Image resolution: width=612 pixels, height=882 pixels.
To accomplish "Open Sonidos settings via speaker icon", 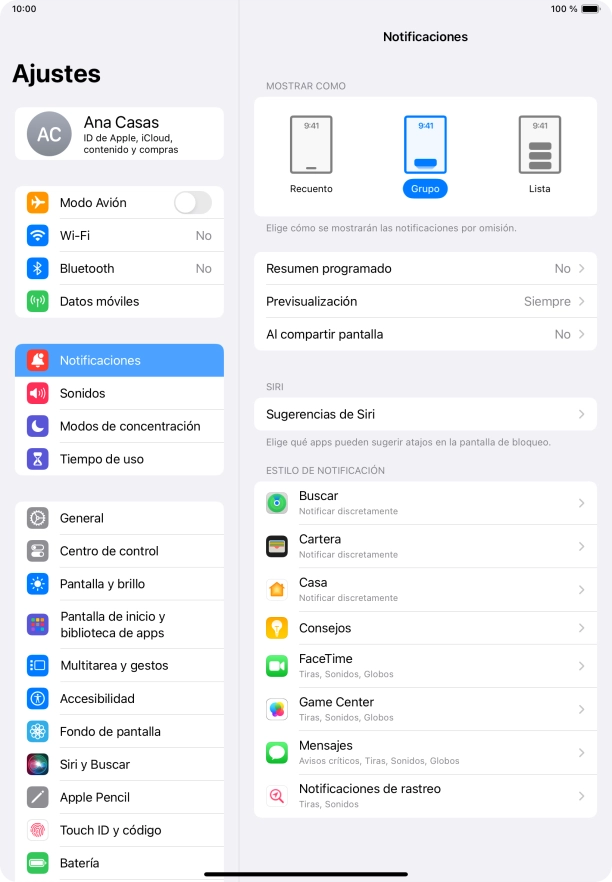I will [38, 393].
